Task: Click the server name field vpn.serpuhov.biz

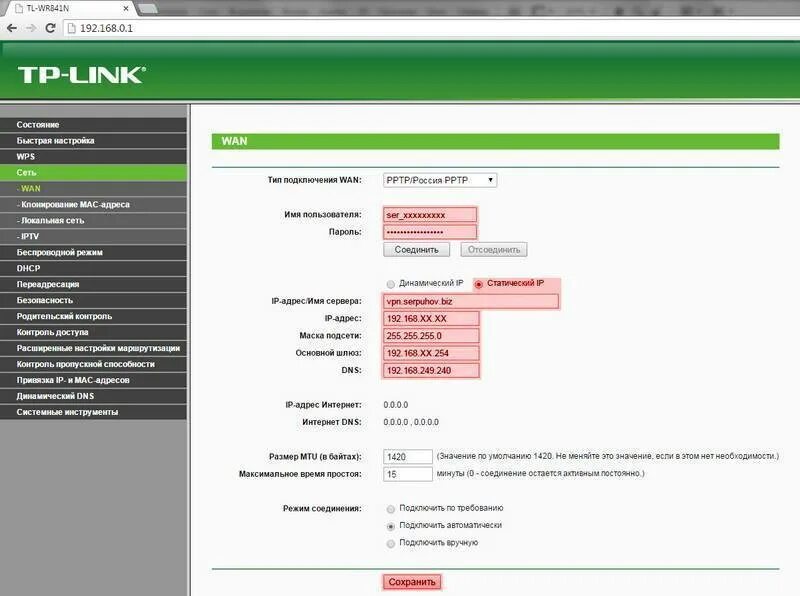Action: pyautogui.click(x=470, y=302)
